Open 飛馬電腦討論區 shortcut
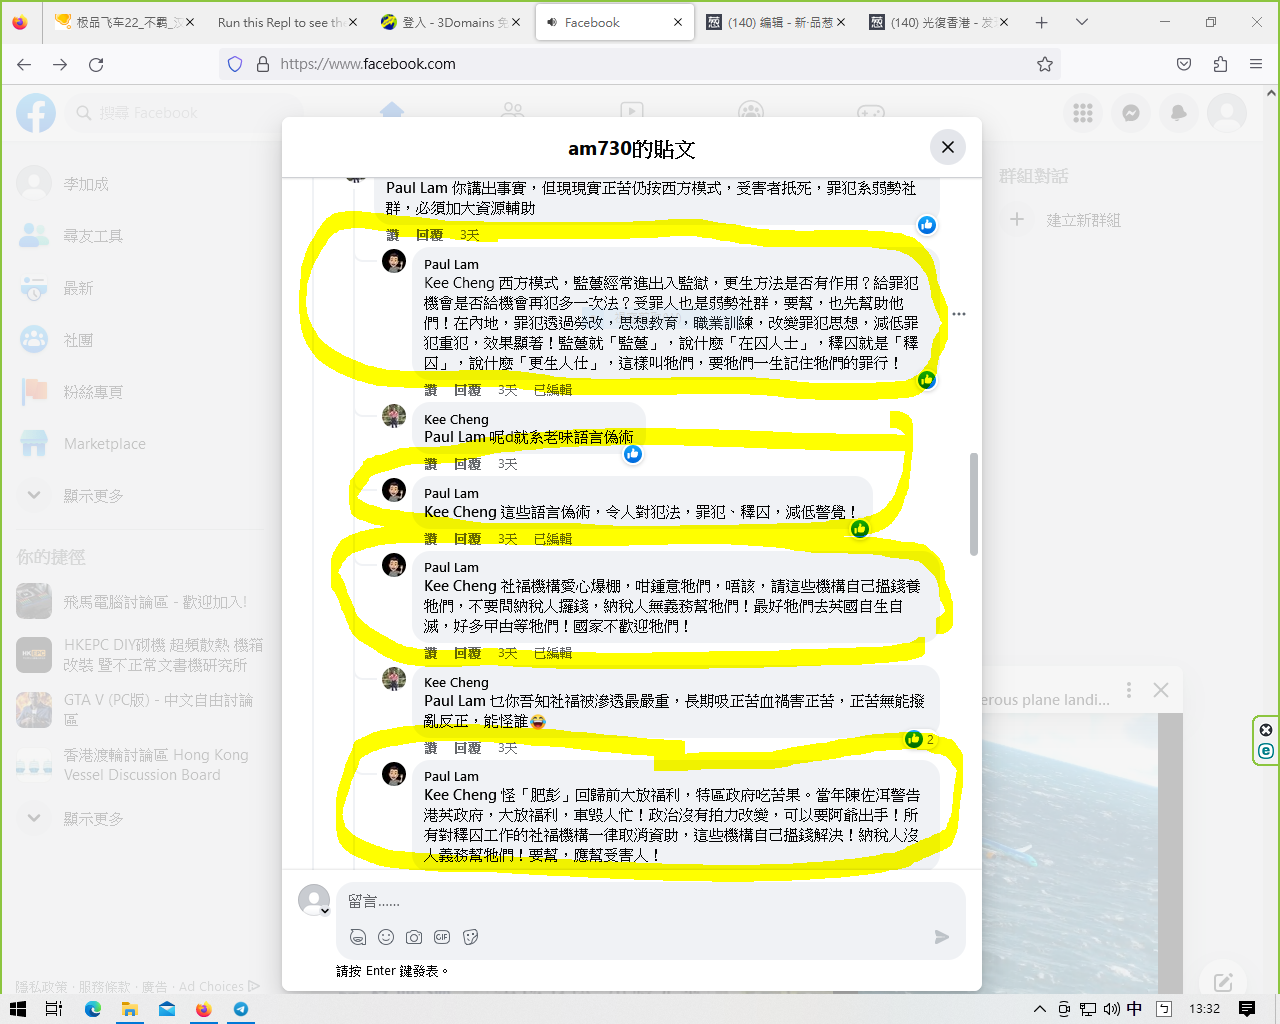The image size is (1280, 1024). pos(140,602)
